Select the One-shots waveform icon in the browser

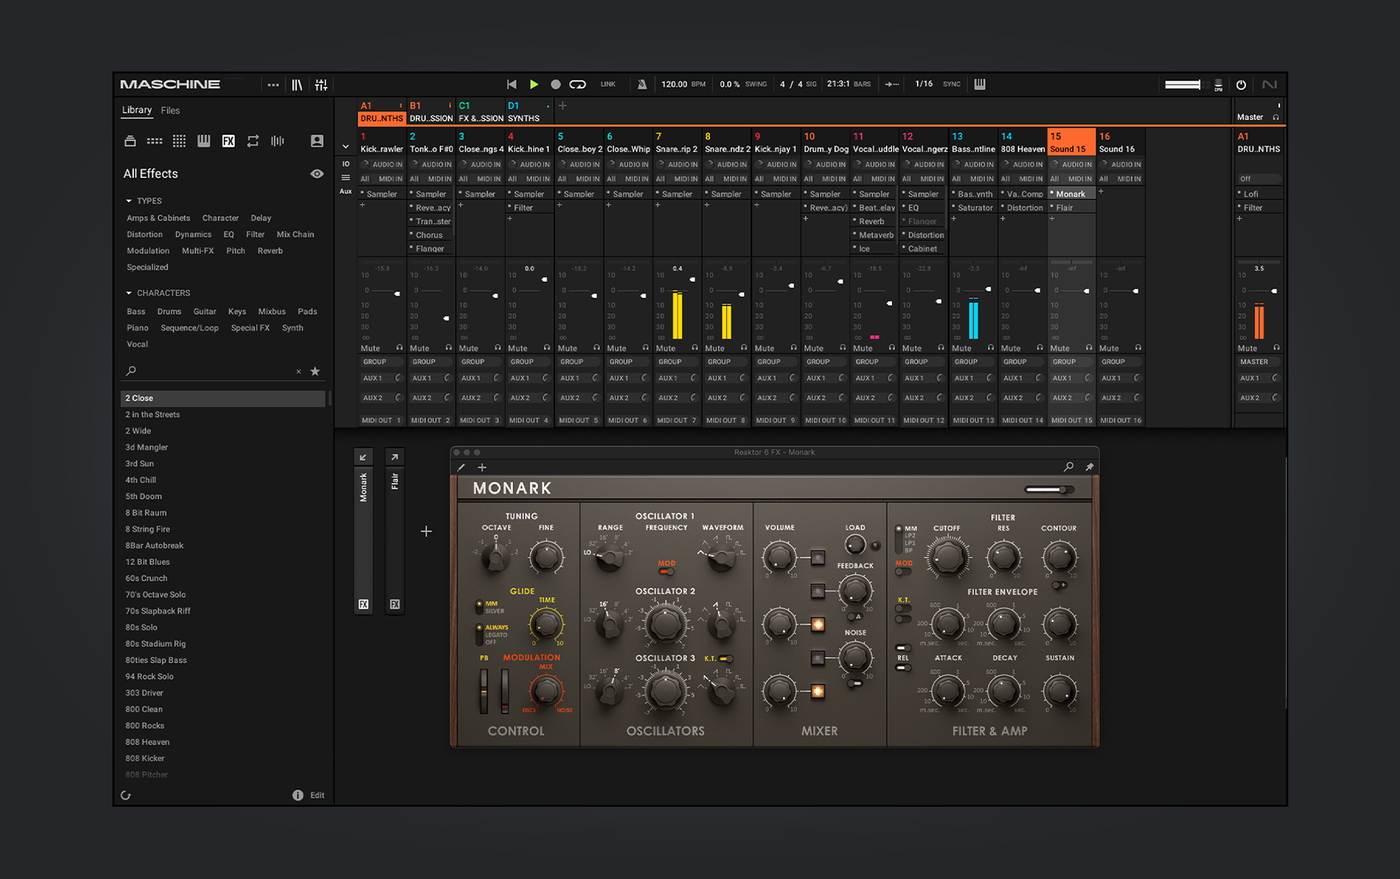click(x=277, y=141)
